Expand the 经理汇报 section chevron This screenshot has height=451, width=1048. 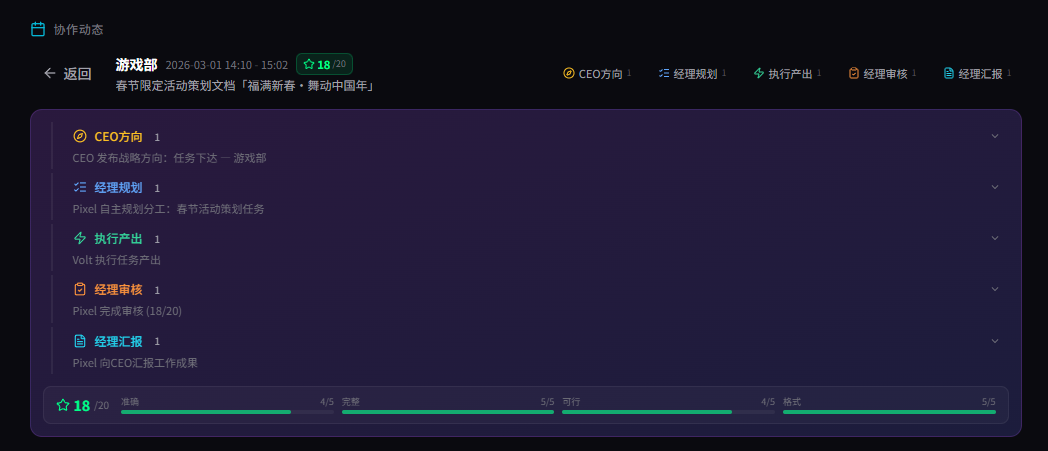pos(995,341)
